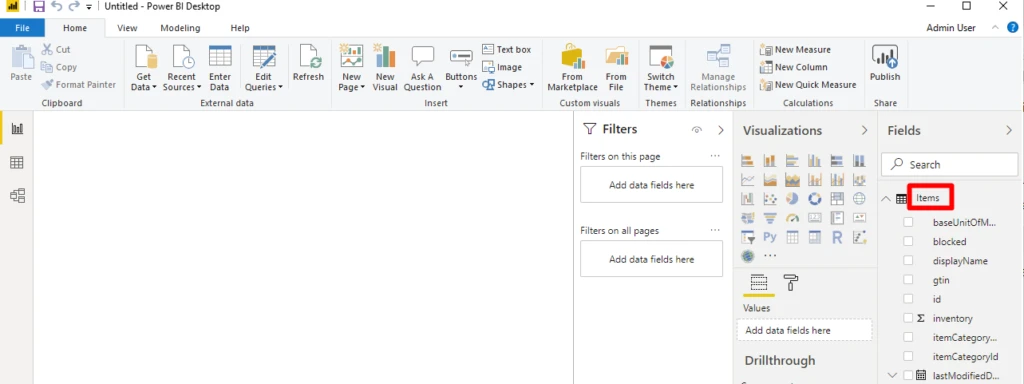Image resolution: width=1024 pixels, height=384 pixels.
Task: Add a Map (globe) visual
Action: [859, 199]
